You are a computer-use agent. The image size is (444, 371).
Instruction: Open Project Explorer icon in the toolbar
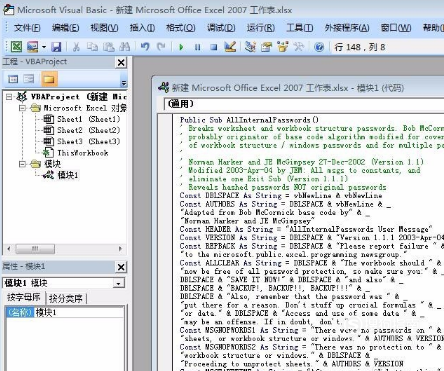point(250,47)
